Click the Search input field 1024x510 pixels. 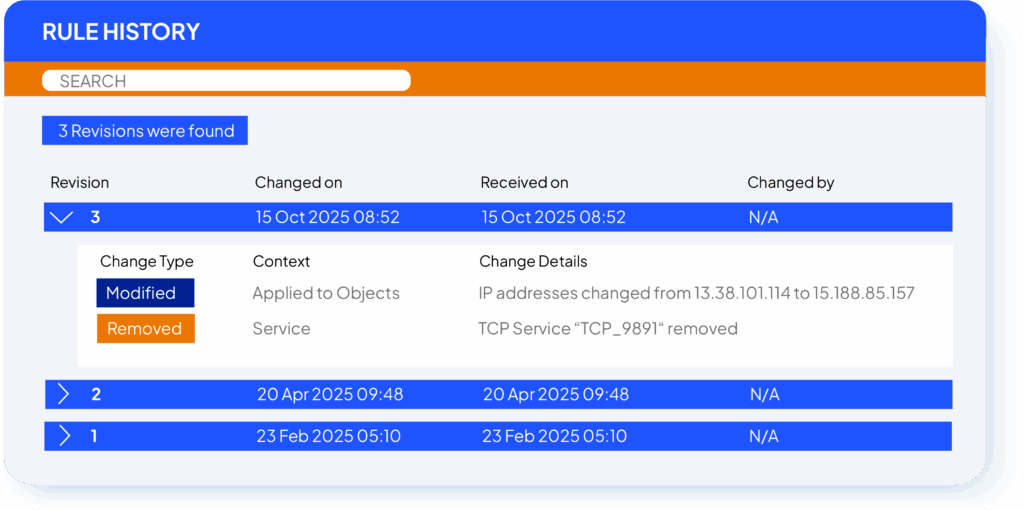[x=226, y=81]
